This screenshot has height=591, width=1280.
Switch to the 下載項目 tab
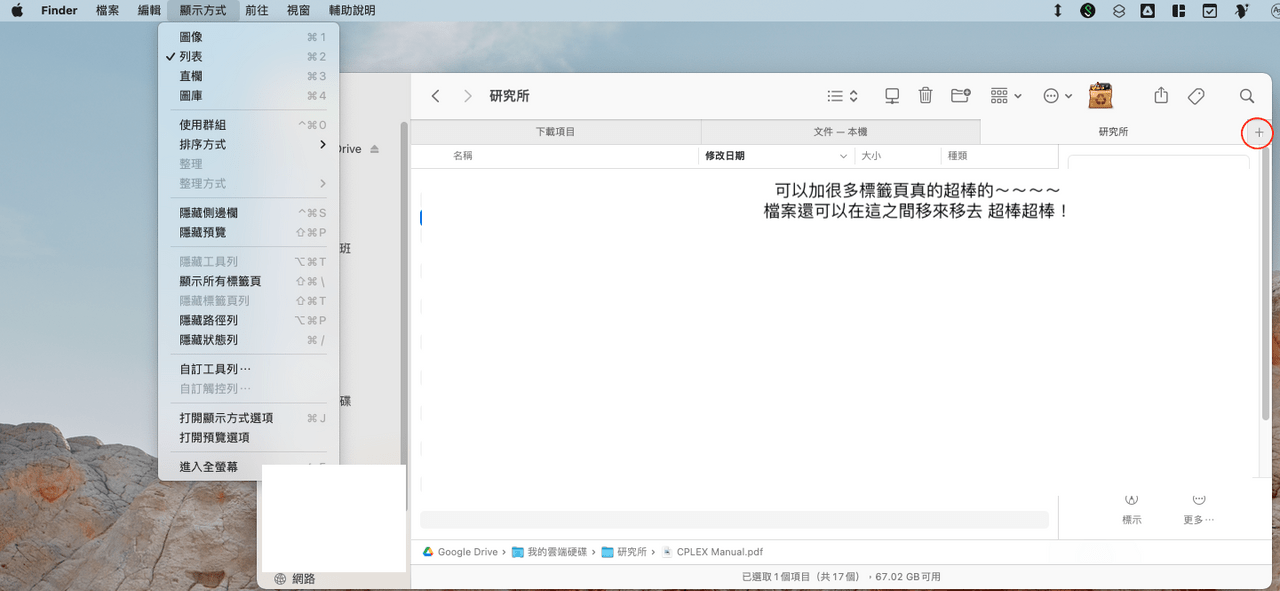tap(555, 132)
